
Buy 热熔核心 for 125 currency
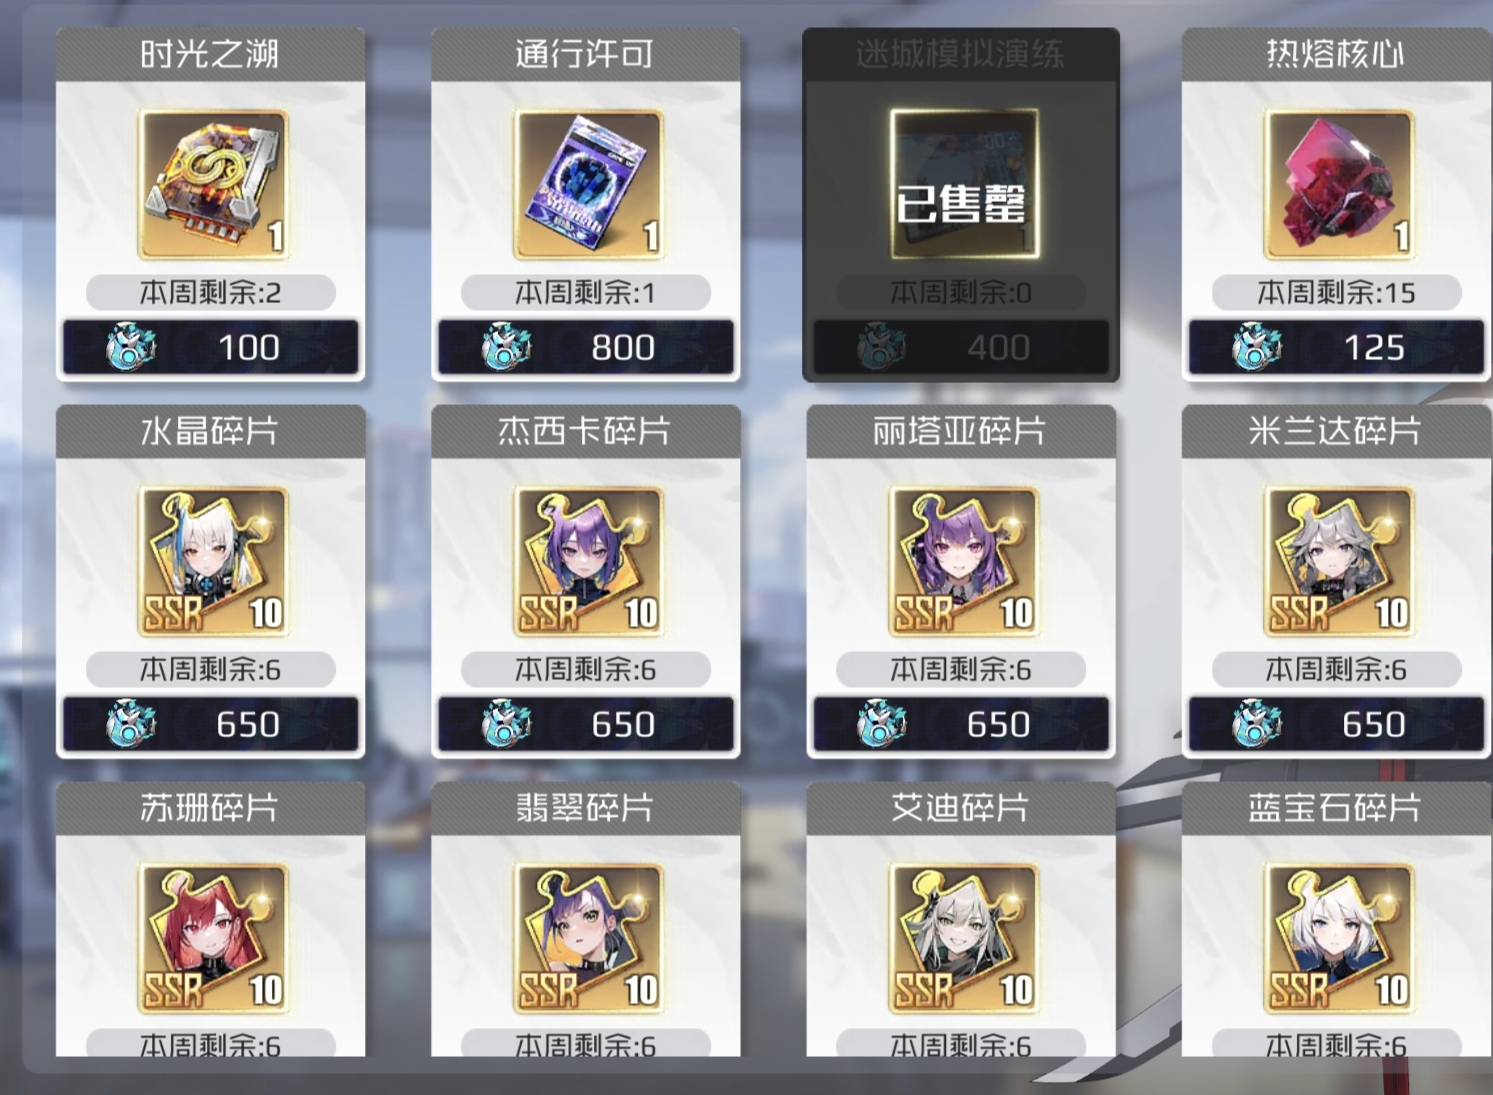(x=1336, y=347)
